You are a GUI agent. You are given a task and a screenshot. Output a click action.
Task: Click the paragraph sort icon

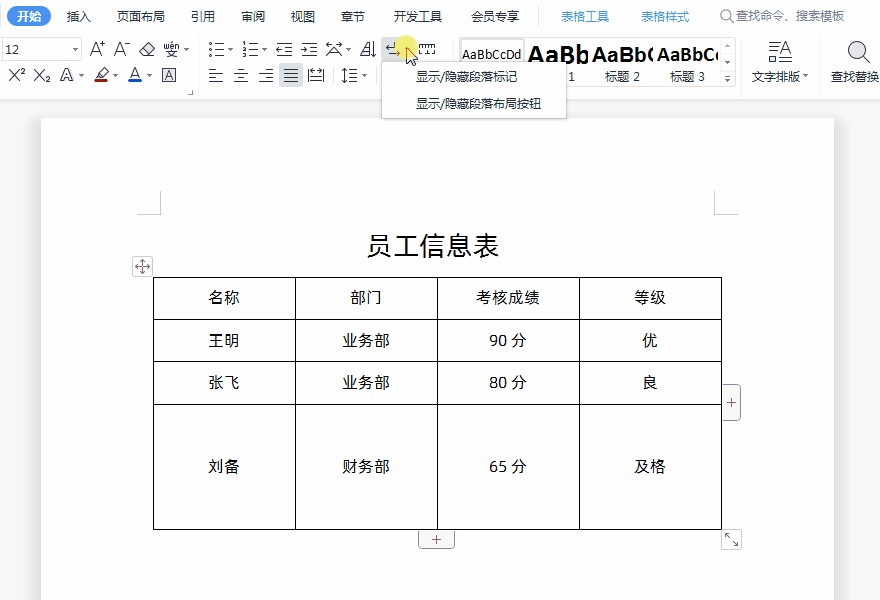[x=369, y=49]
